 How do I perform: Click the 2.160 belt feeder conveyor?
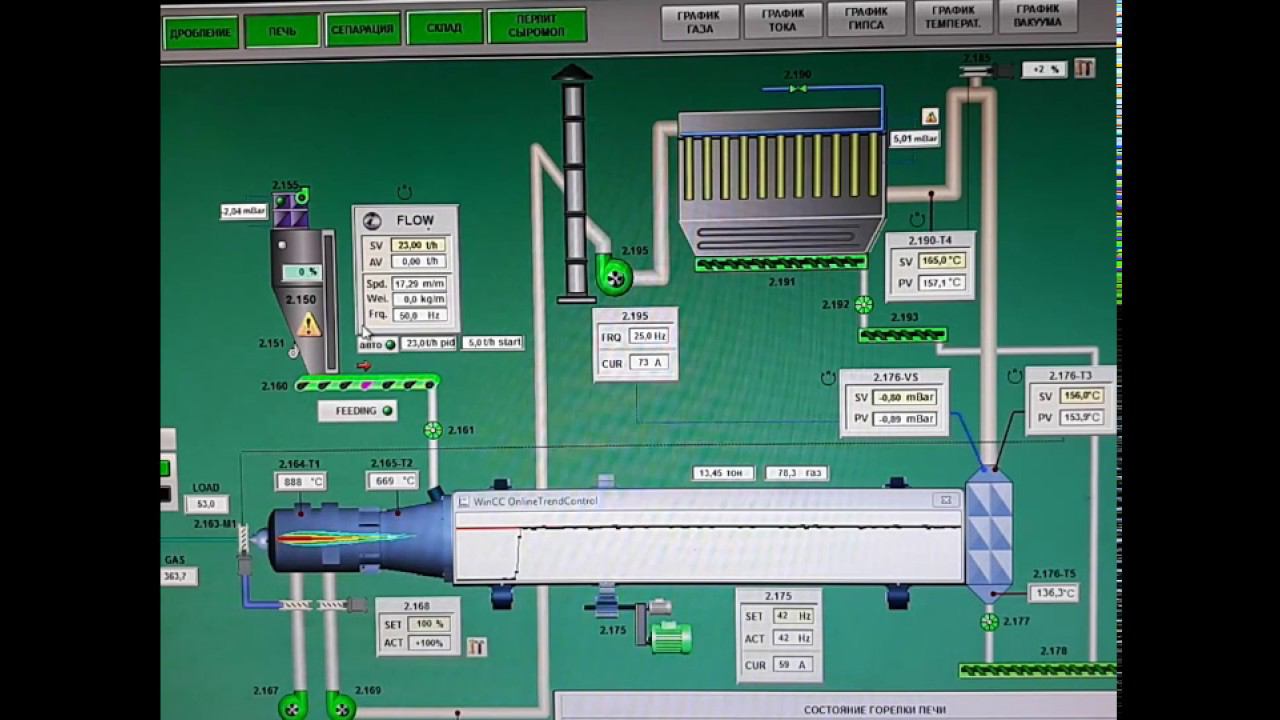367,384
